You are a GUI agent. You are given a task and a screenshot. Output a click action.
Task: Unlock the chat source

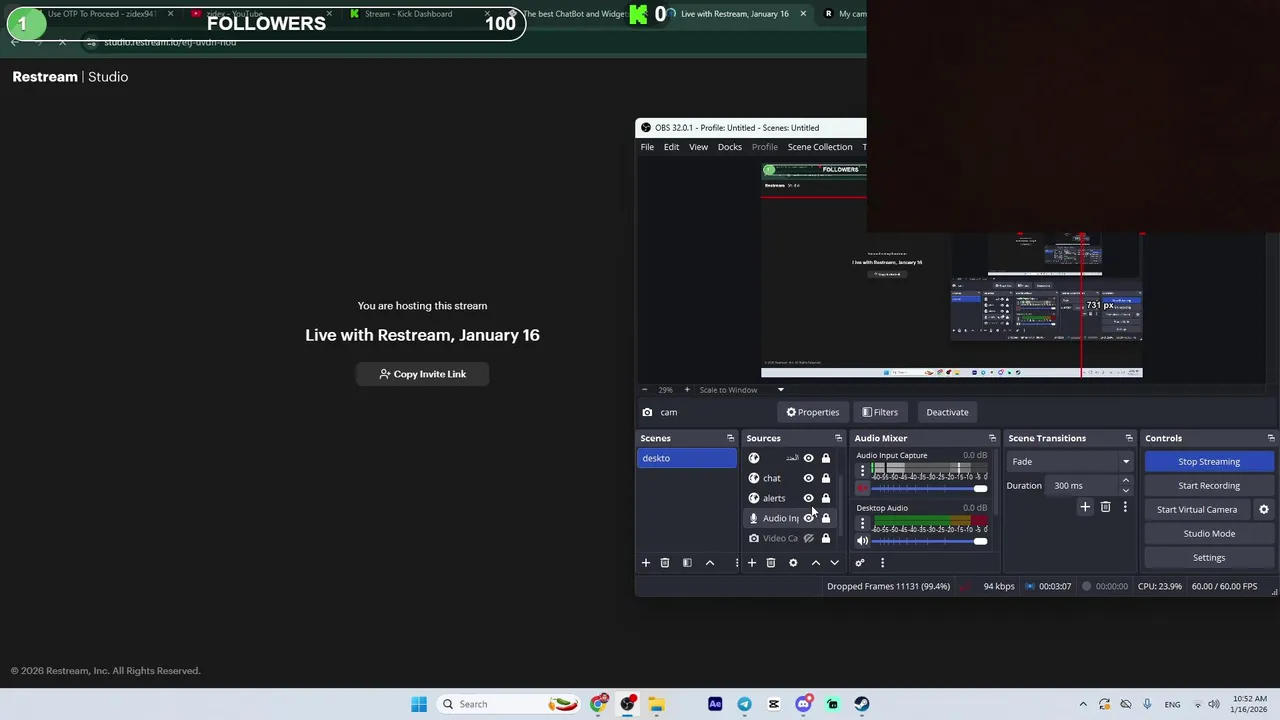click(x=826, y=478)
